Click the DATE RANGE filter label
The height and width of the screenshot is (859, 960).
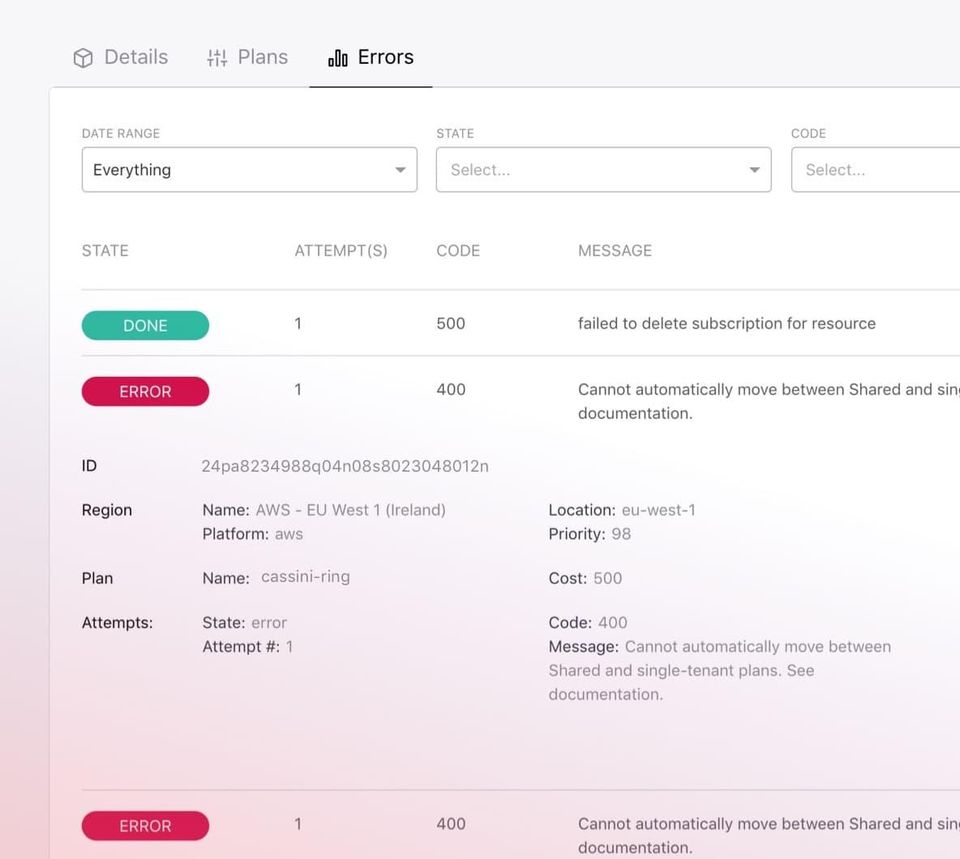[121, 133]
